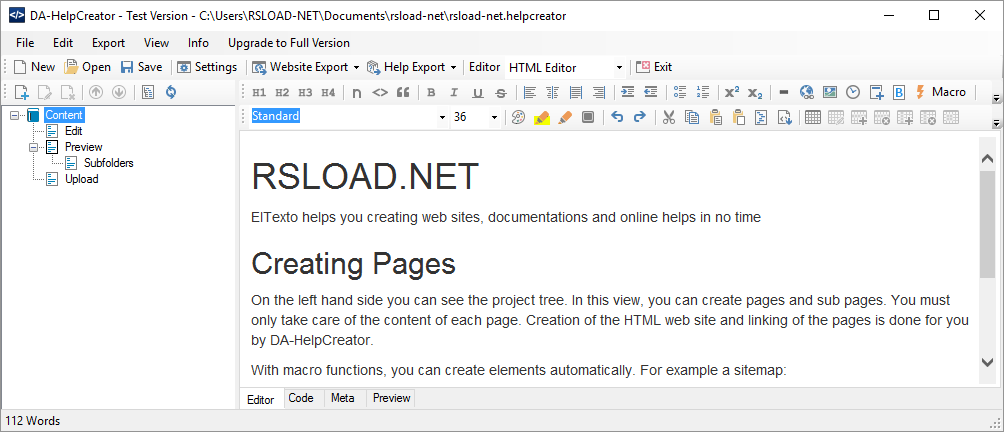Insert a horizontal rule line
This screenshot has width=1004, height=432.
783,93
